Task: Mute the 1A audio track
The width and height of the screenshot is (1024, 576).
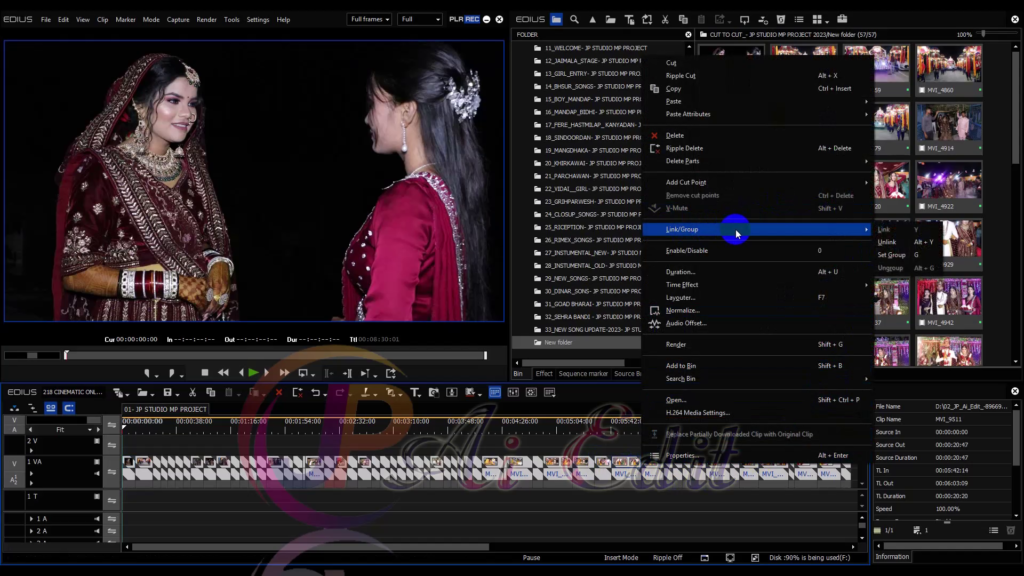Action: (97, 519)
